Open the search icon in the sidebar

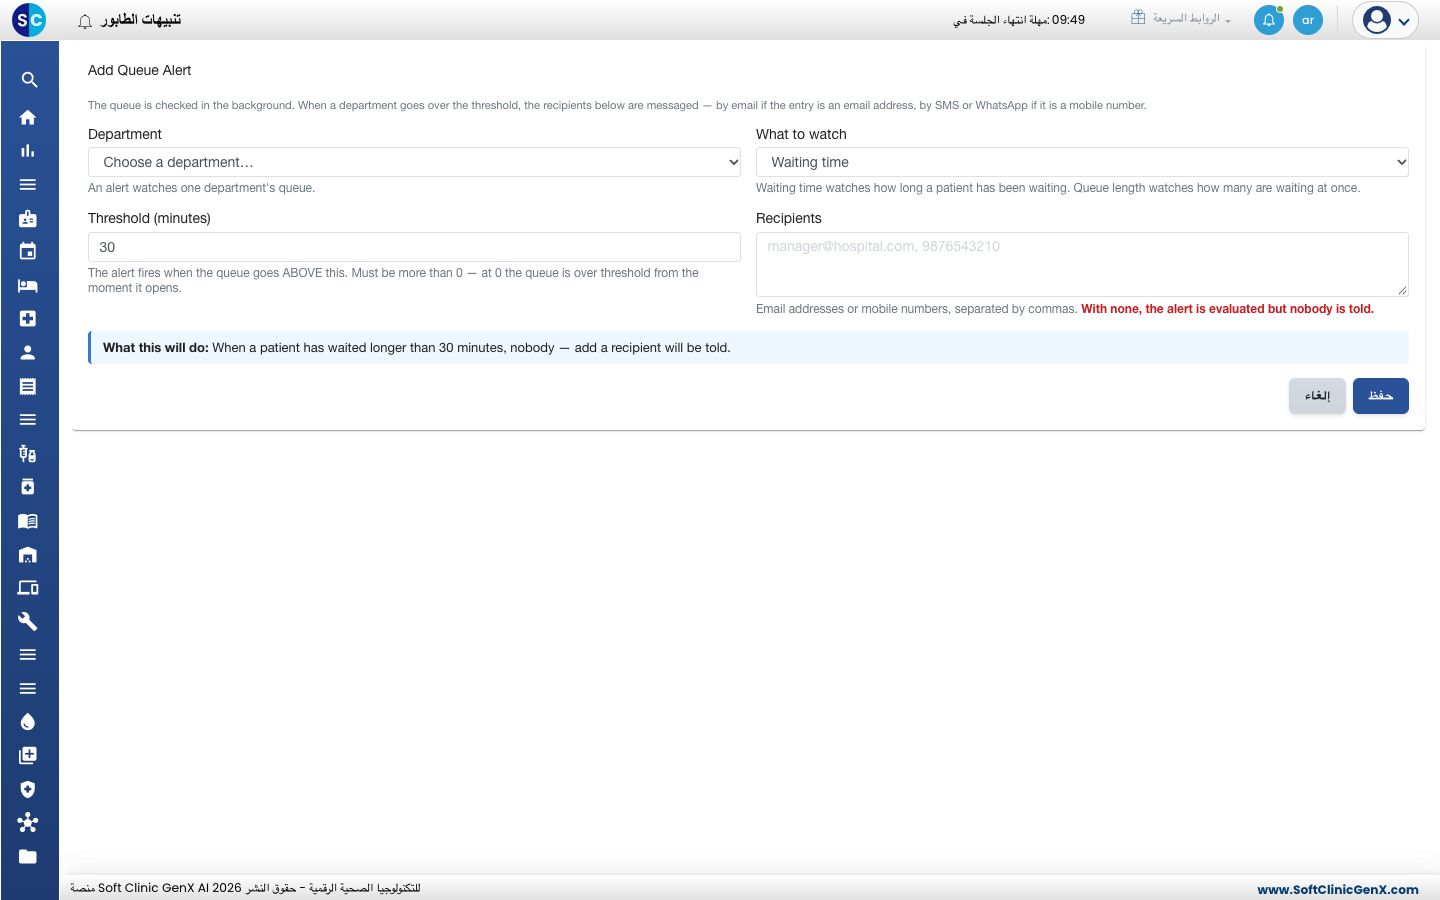[x=29, y=80]
